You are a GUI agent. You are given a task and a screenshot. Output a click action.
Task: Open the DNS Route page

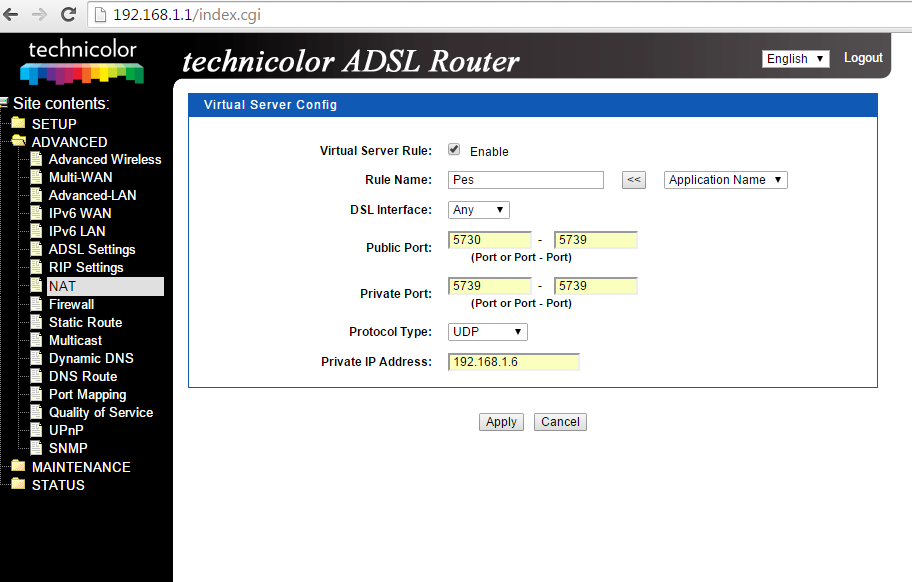[83, 376]
